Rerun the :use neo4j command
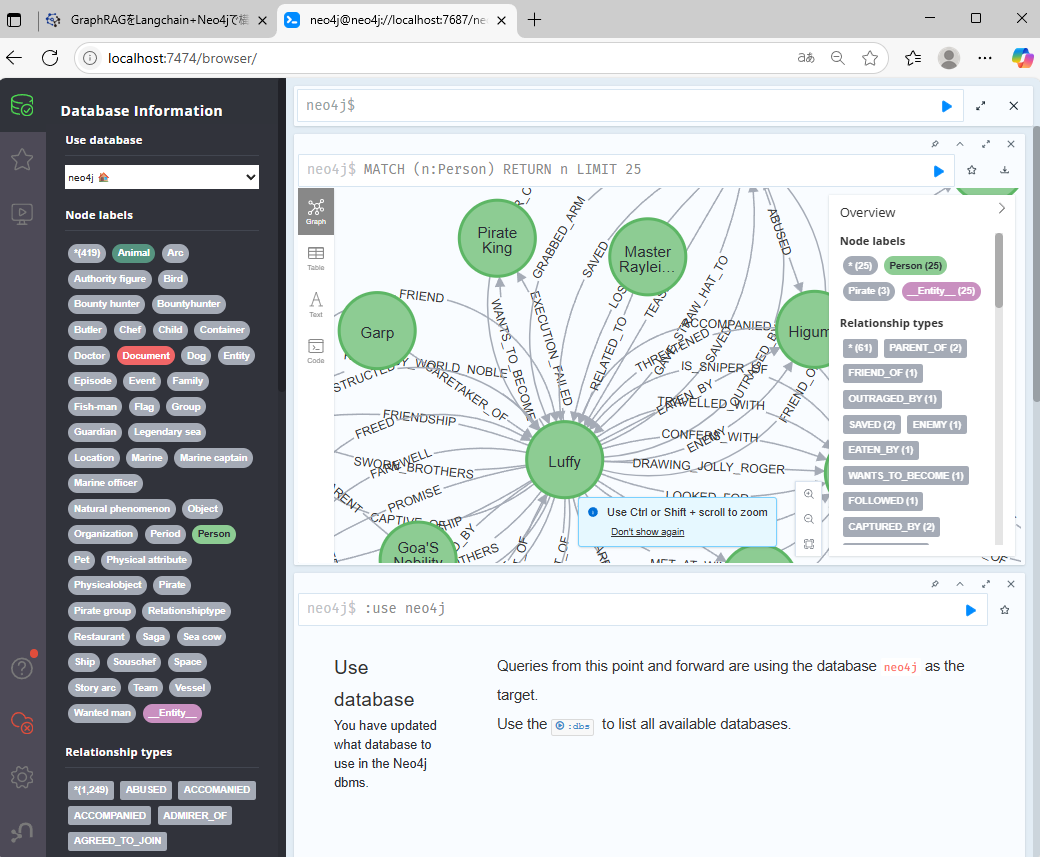 970,610
